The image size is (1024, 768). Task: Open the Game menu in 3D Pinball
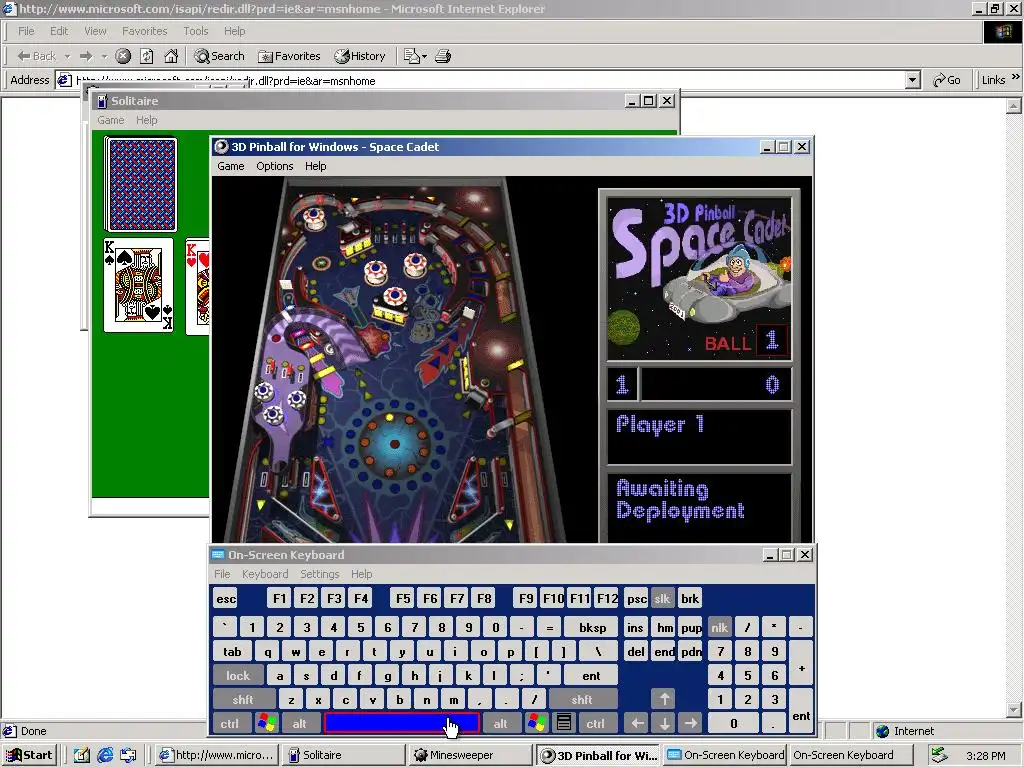(231, 166)
